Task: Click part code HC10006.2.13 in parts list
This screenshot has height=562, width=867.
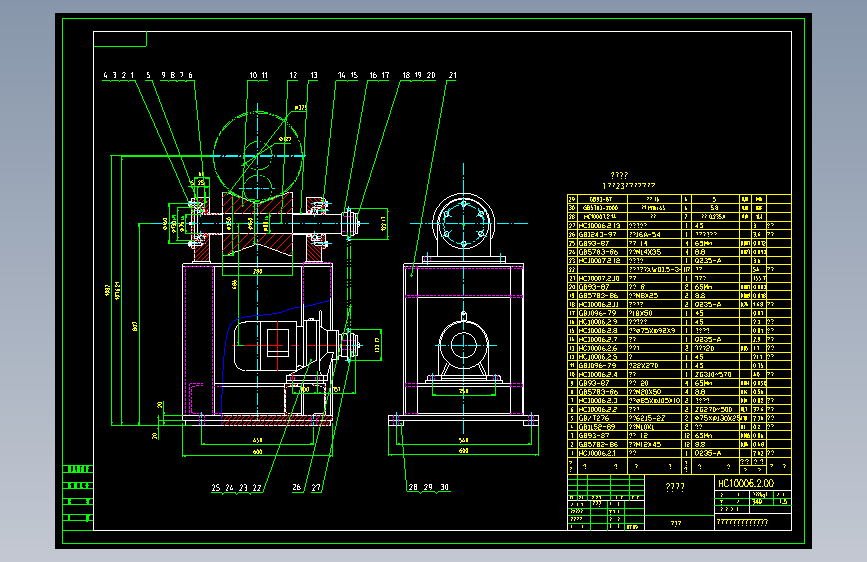Action: coord(599,226)
